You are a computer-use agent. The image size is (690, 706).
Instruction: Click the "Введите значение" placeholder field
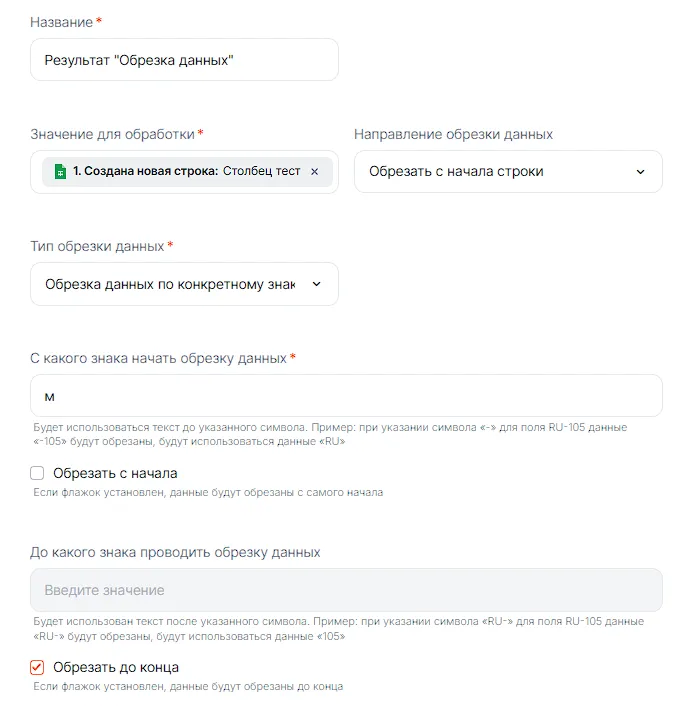pos(346,590)
